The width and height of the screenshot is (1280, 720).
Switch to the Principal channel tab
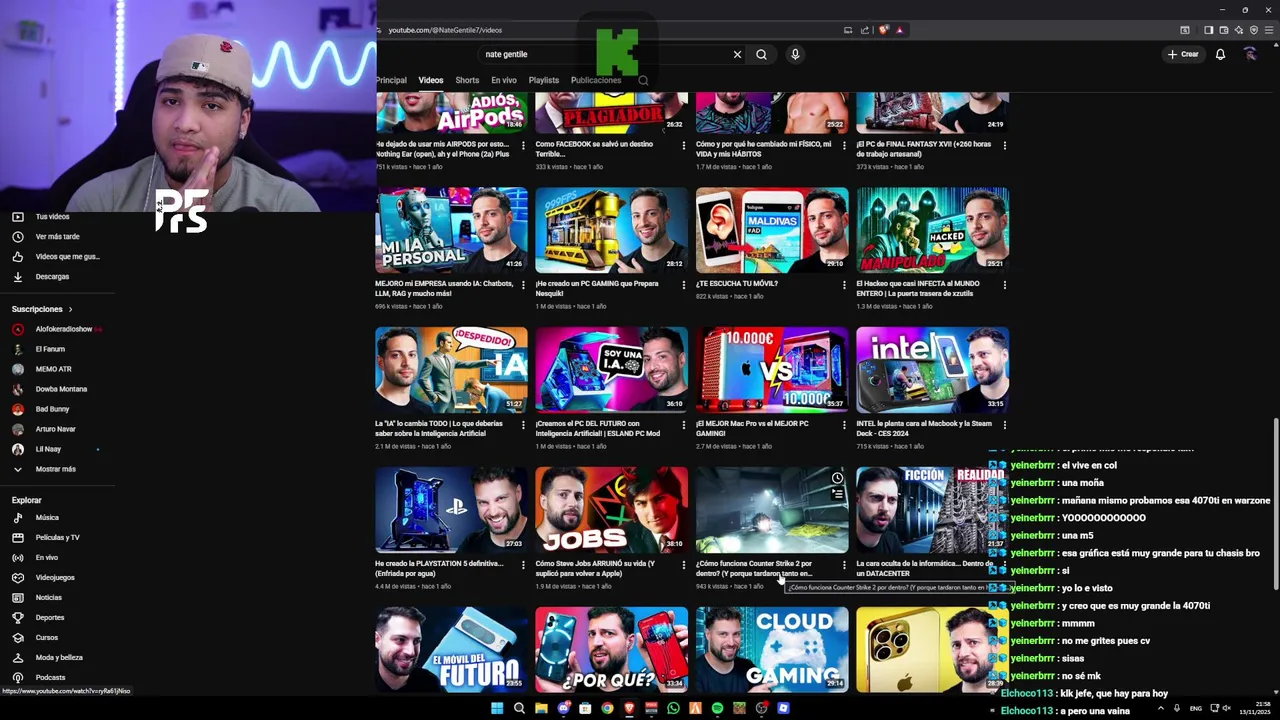click(391, 80)
